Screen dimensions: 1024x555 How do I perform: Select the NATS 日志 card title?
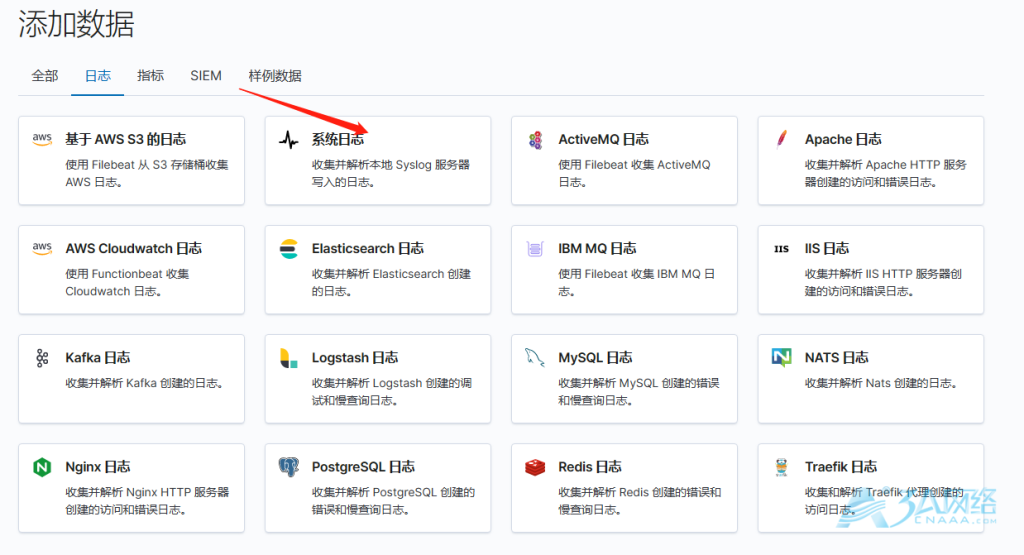(x=836, y=357)
